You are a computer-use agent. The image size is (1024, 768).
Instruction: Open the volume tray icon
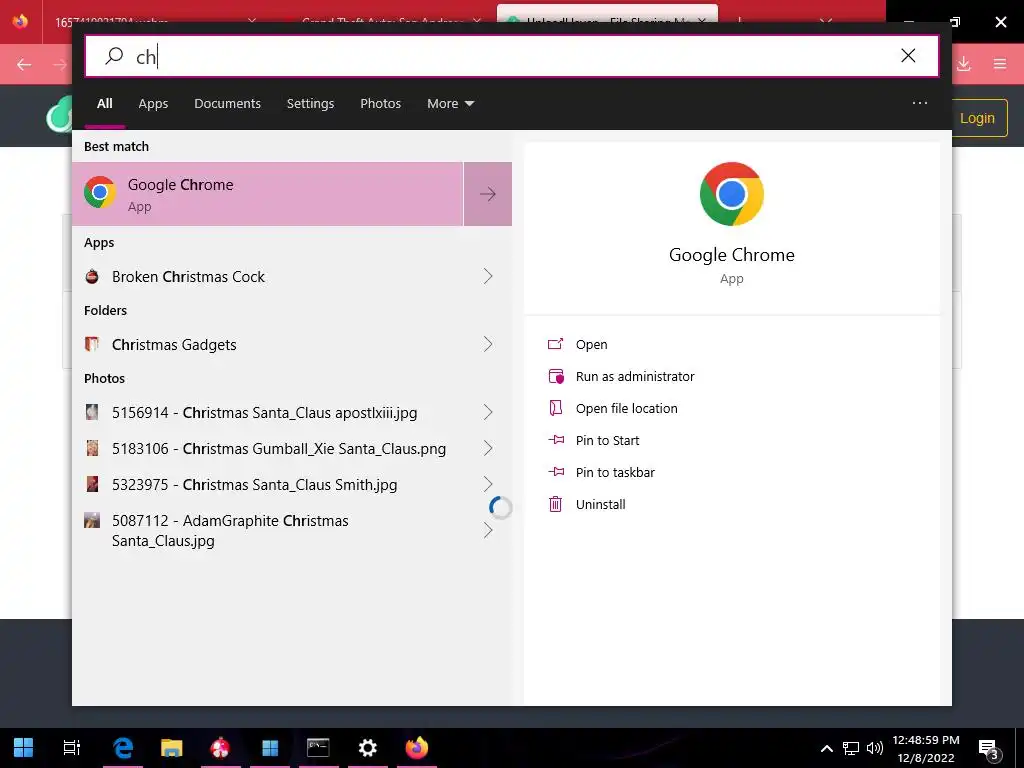tap(874, 748)
